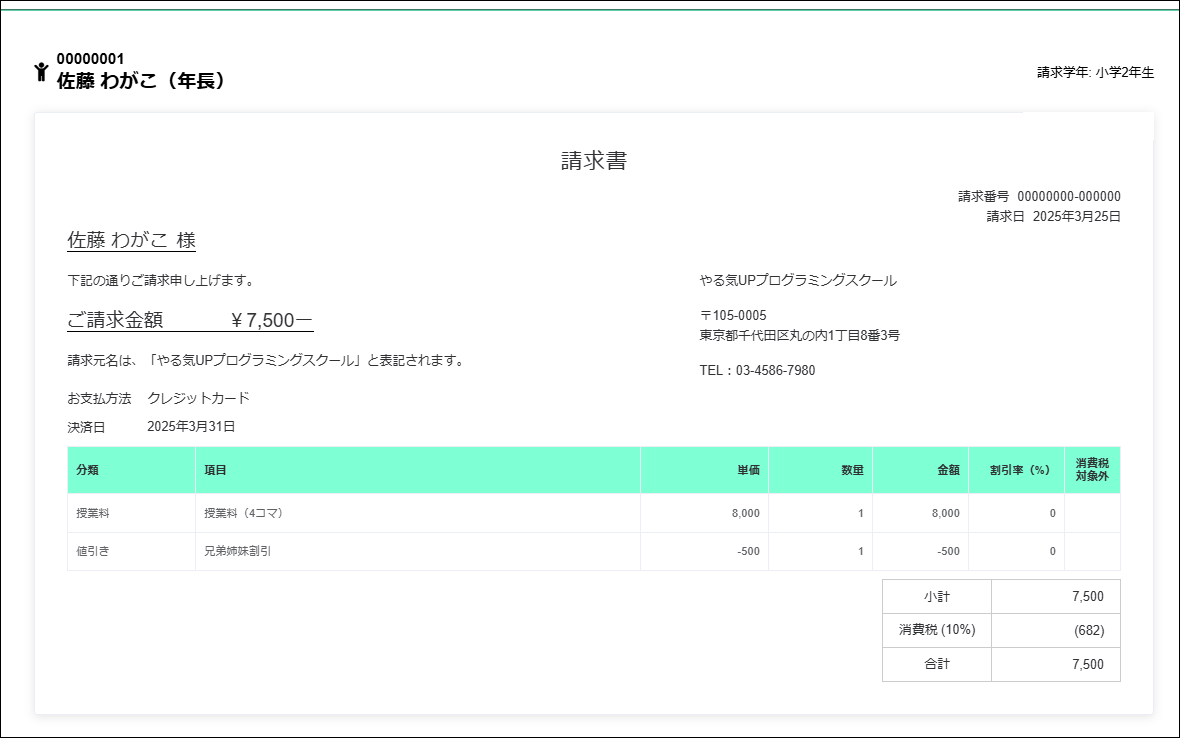The image size is (1180, 738).
Task: Click the 項目 column header
Action: click(x=215, y=470)
